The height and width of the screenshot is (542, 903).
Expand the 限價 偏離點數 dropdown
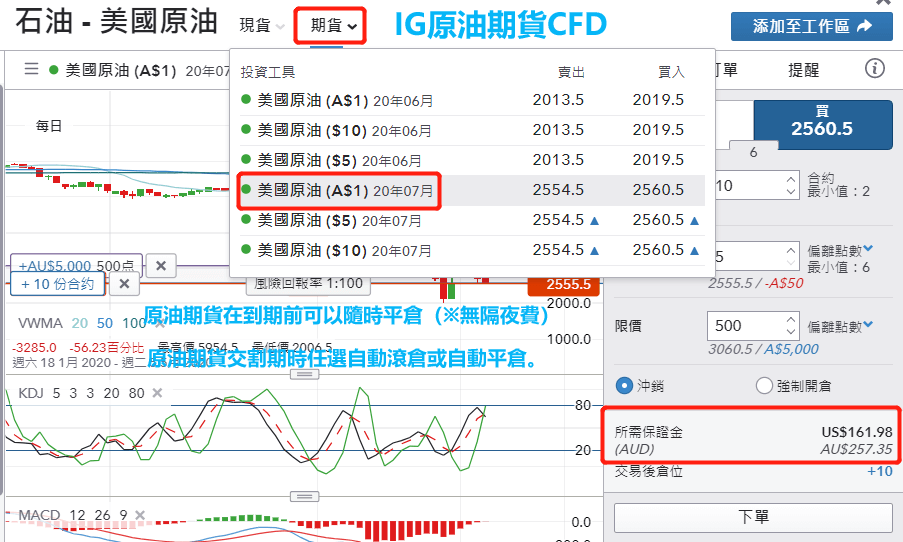pyautogui.click(x=868, y=324)
